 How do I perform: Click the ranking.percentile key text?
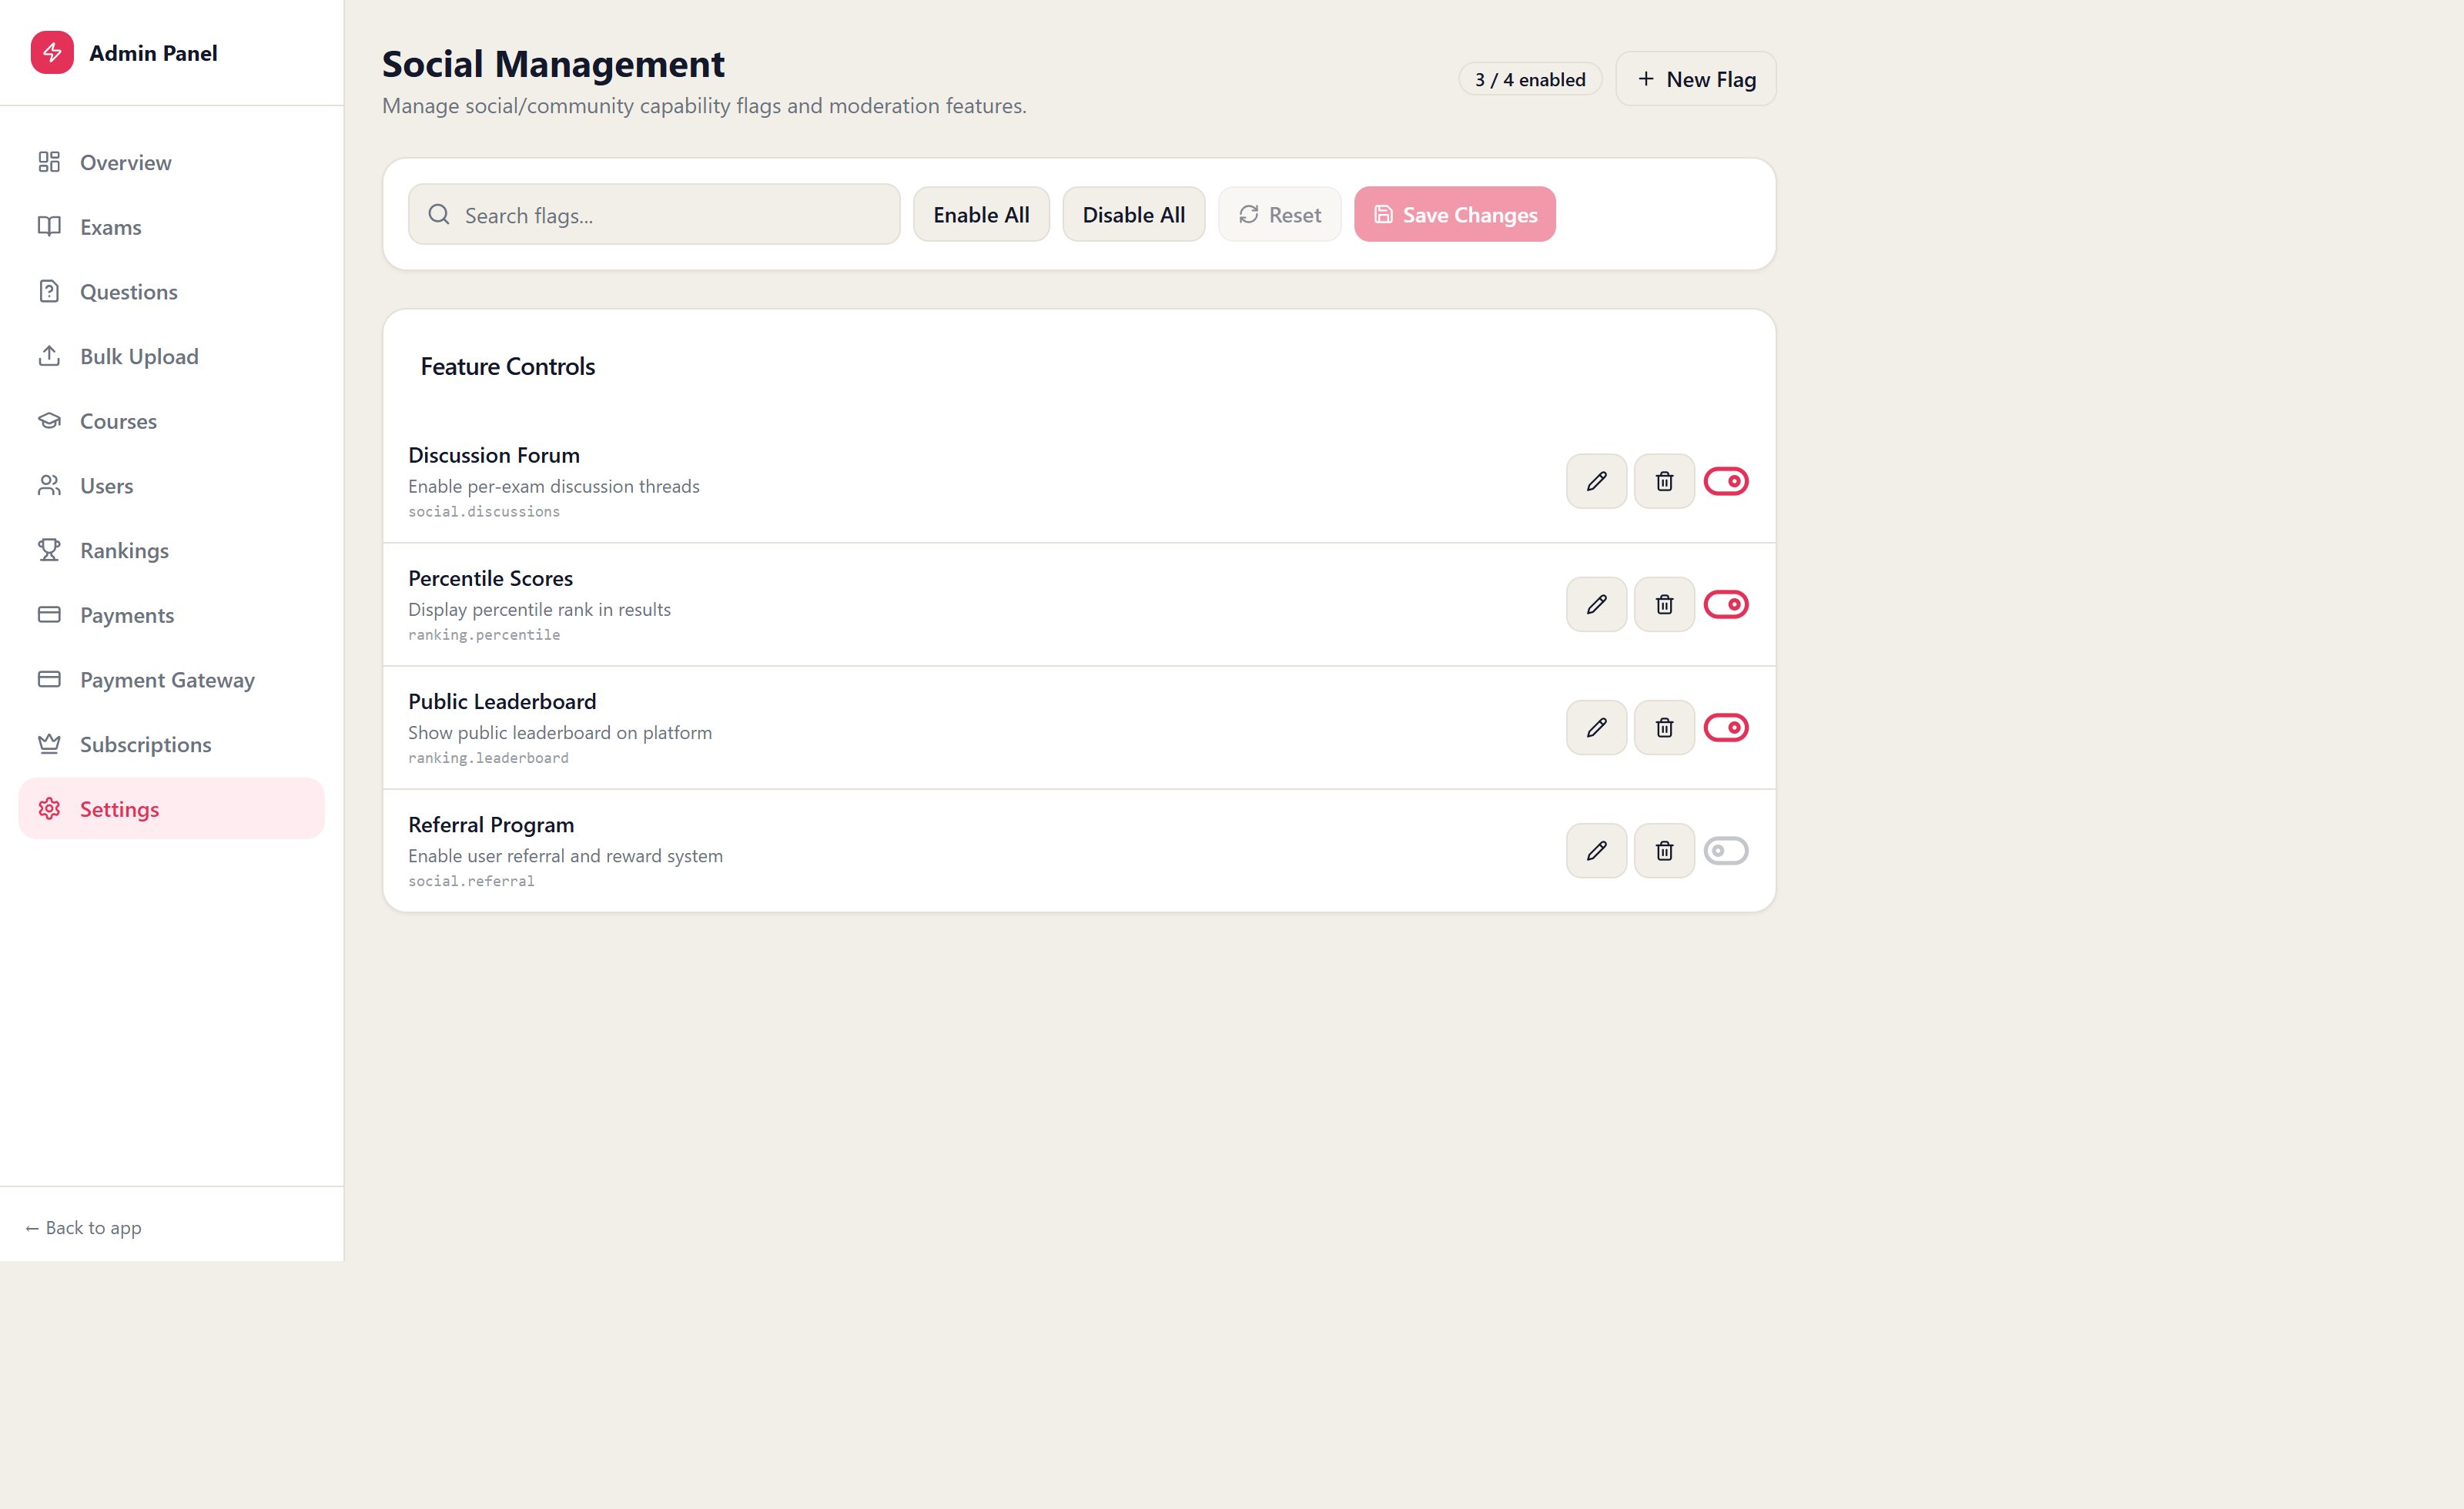[x=484, y=634]
